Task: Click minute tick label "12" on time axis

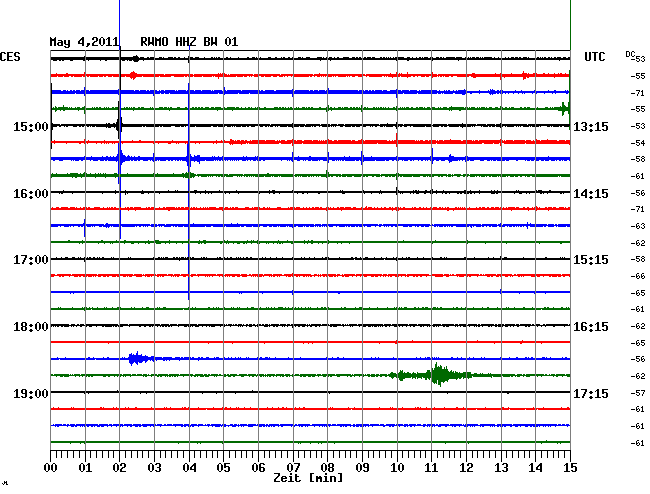Action: tap(466, 468)
